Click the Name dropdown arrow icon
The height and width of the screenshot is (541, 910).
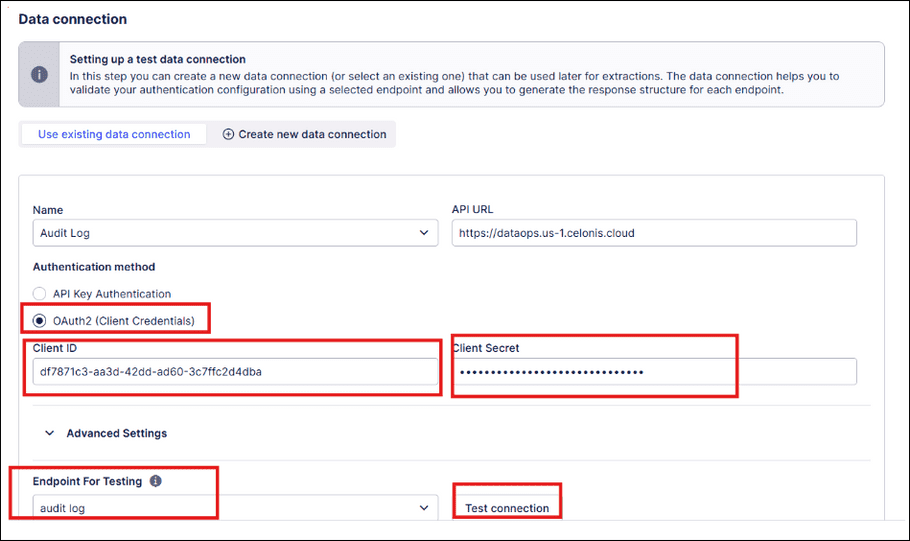tap(421, 233)
